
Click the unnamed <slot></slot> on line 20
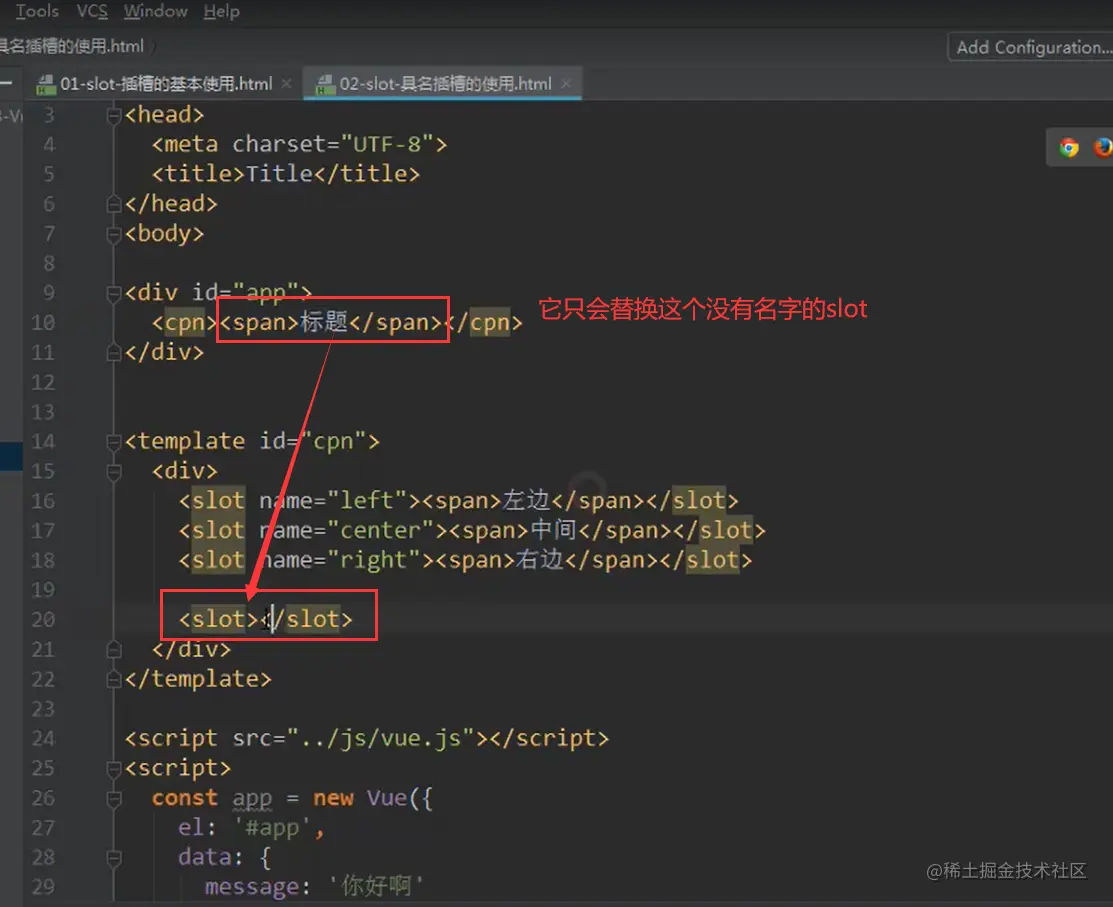coord(265,620)
